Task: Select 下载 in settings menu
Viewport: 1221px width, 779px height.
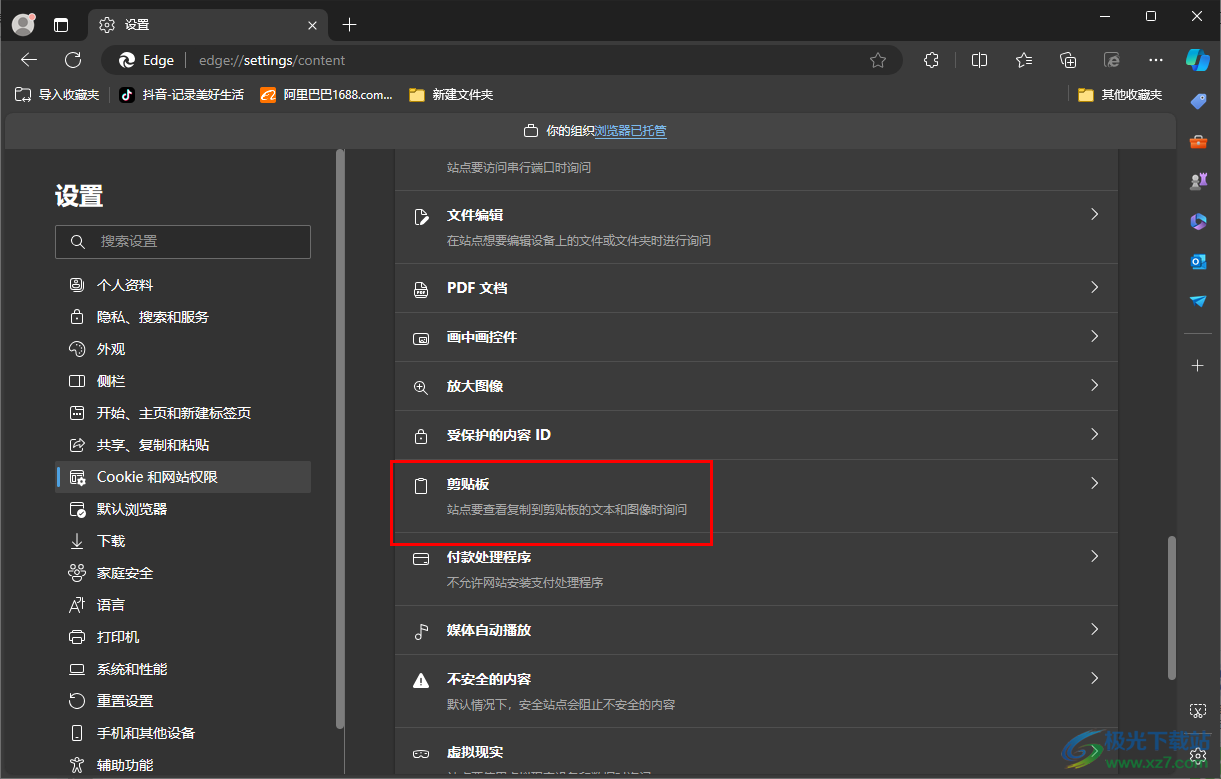Action: [183, 541]
